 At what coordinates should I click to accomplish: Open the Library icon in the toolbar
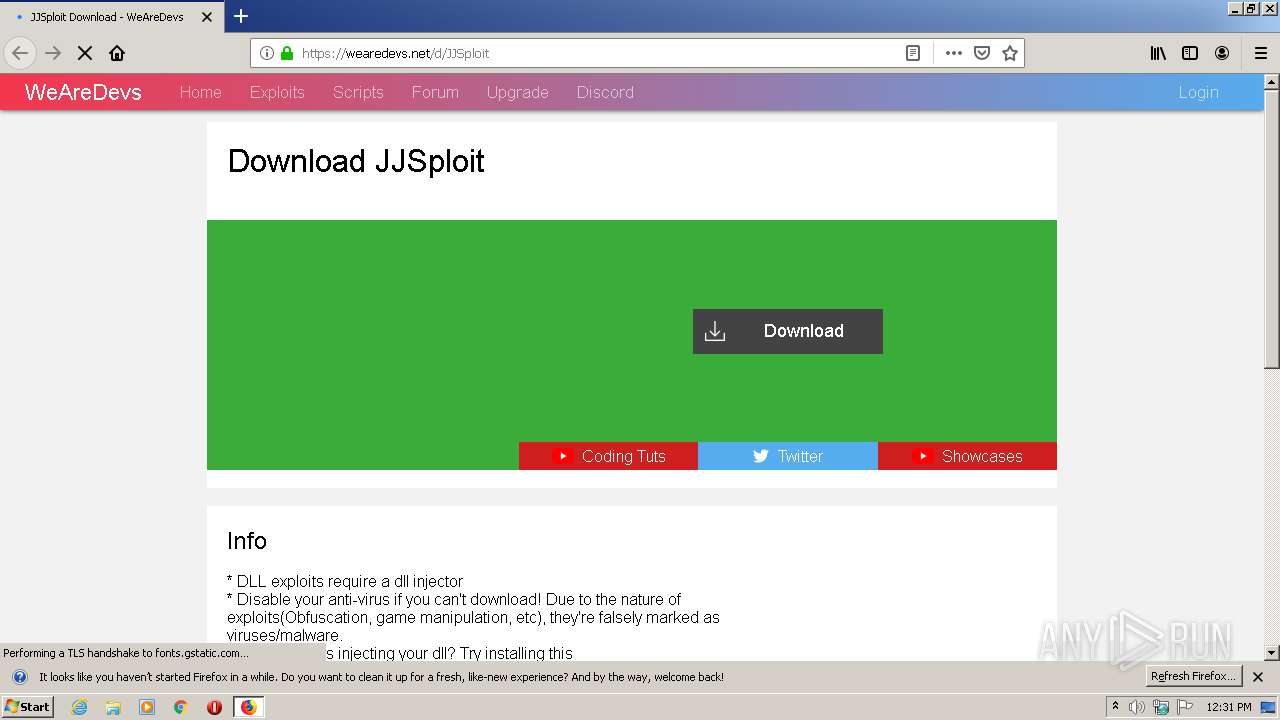pos(1158,53)
